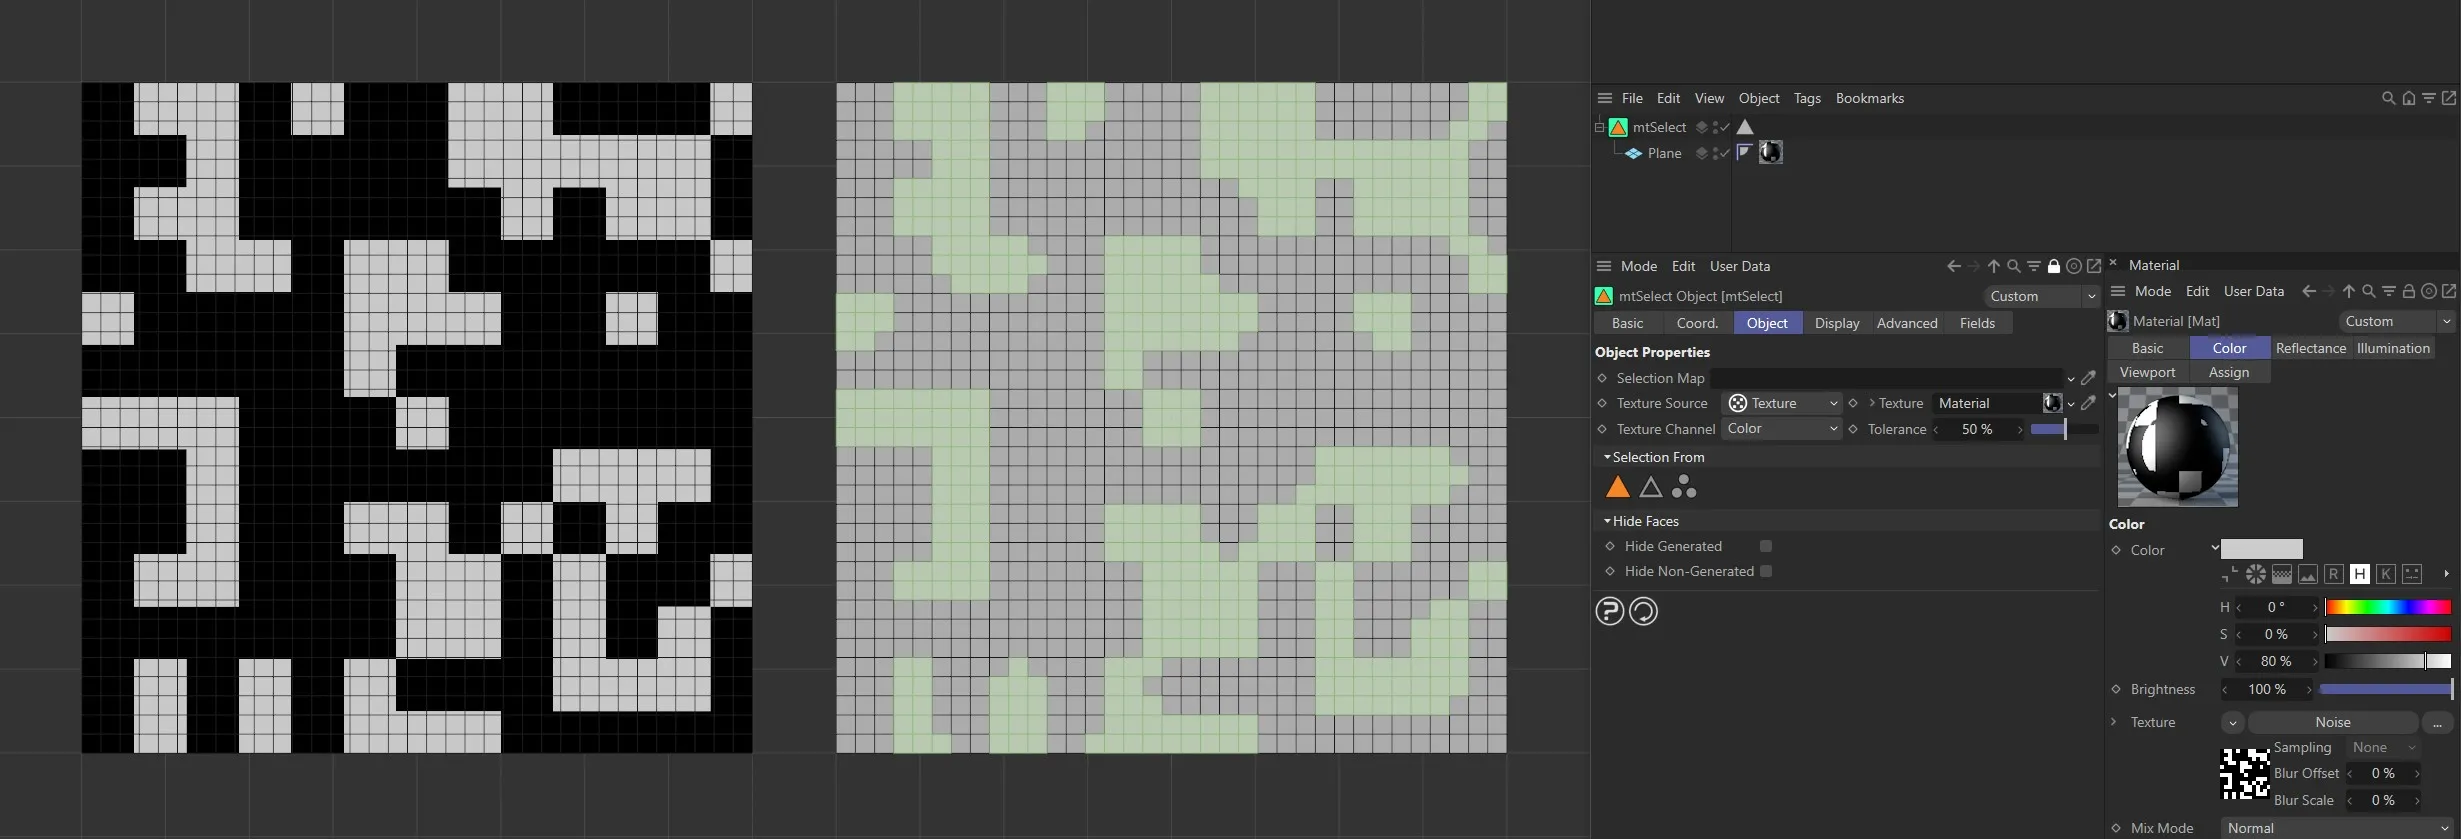Go back in Material Attribute Manager
The width and height of the screenshot is (2461, 839).
click(x=2308, y=291)
